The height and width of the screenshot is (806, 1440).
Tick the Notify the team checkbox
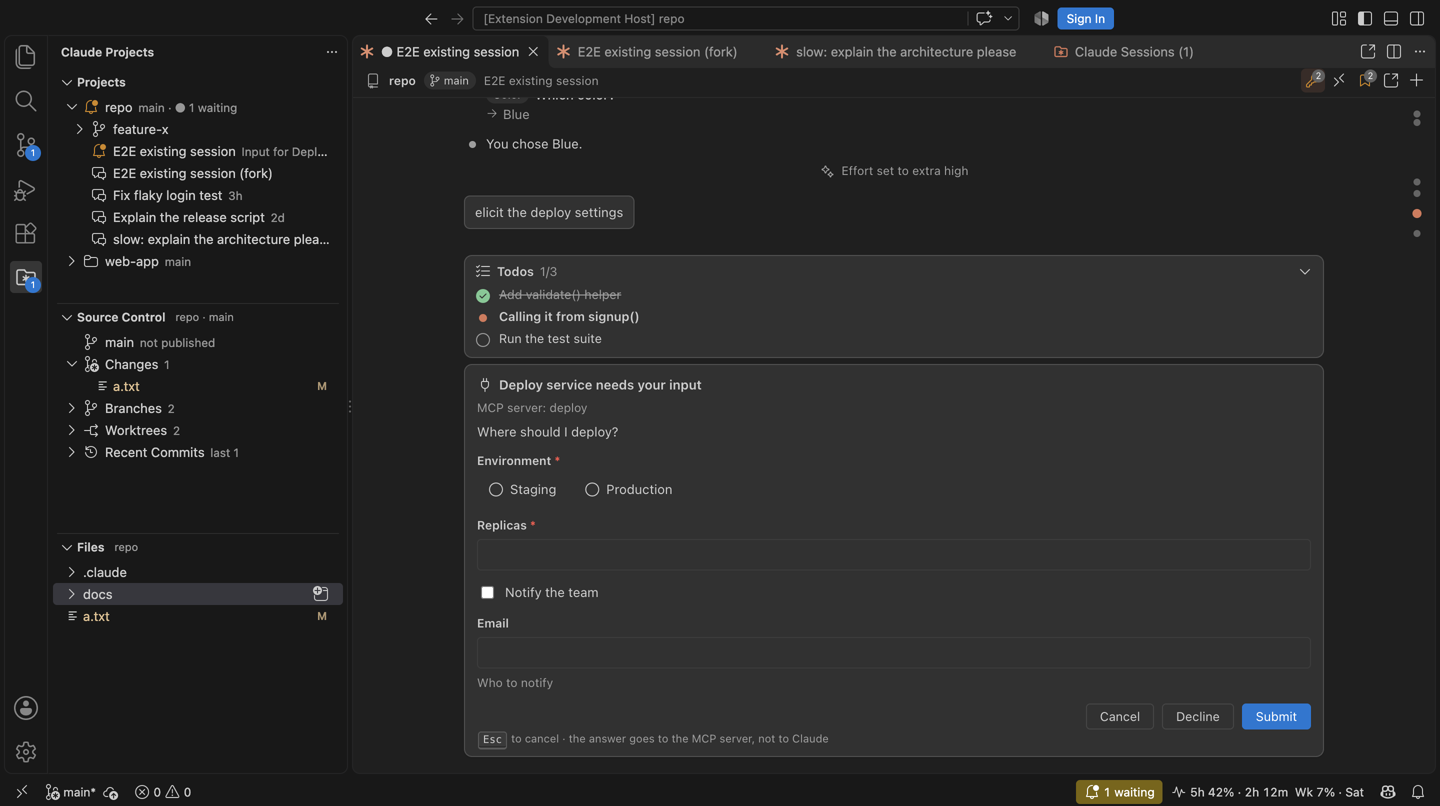pos(488,593)
